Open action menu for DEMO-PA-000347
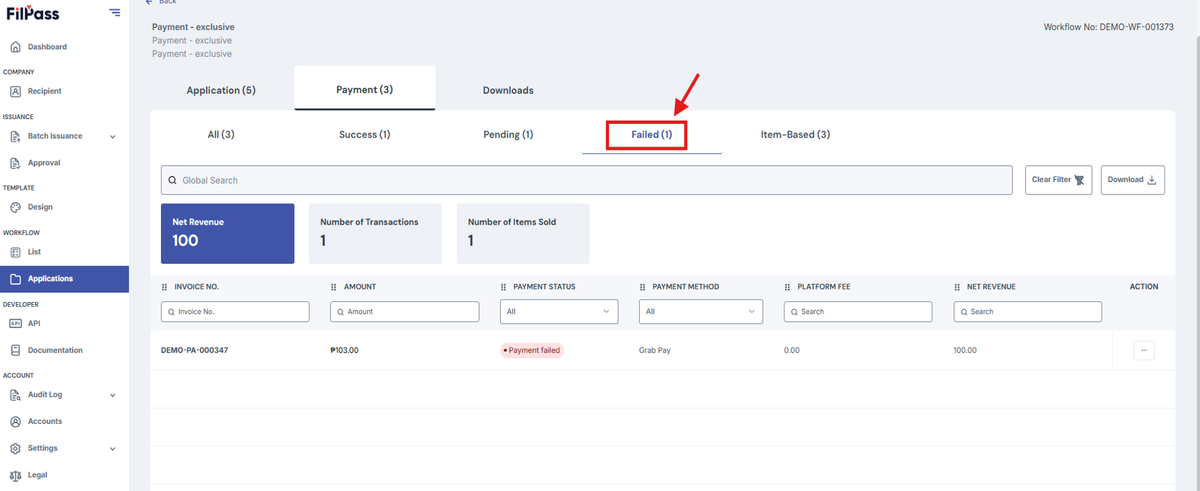The height and width of the screenshot is (491, 1200). tap(1144, 350)
